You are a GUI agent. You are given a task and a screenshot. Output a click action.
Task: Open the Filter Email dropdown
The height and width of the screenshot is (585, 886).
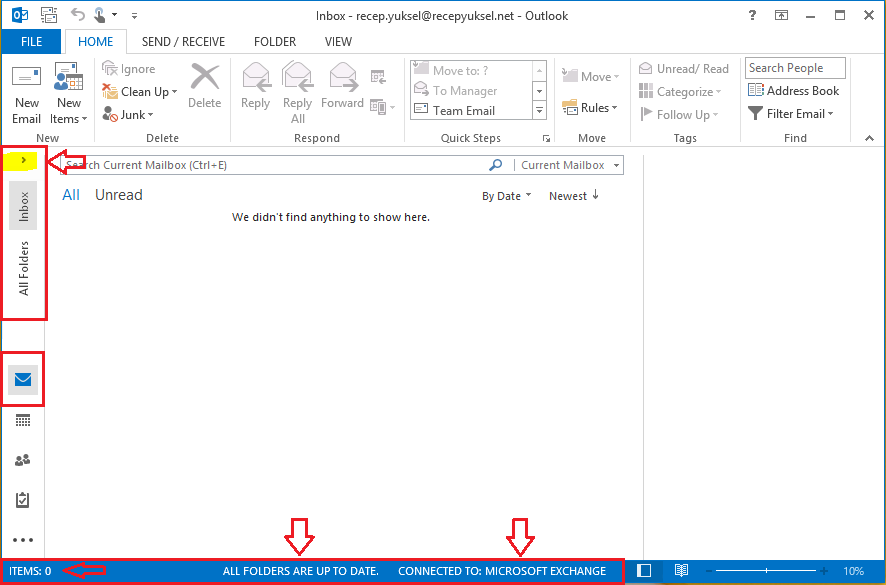click(x=791, y=114)
